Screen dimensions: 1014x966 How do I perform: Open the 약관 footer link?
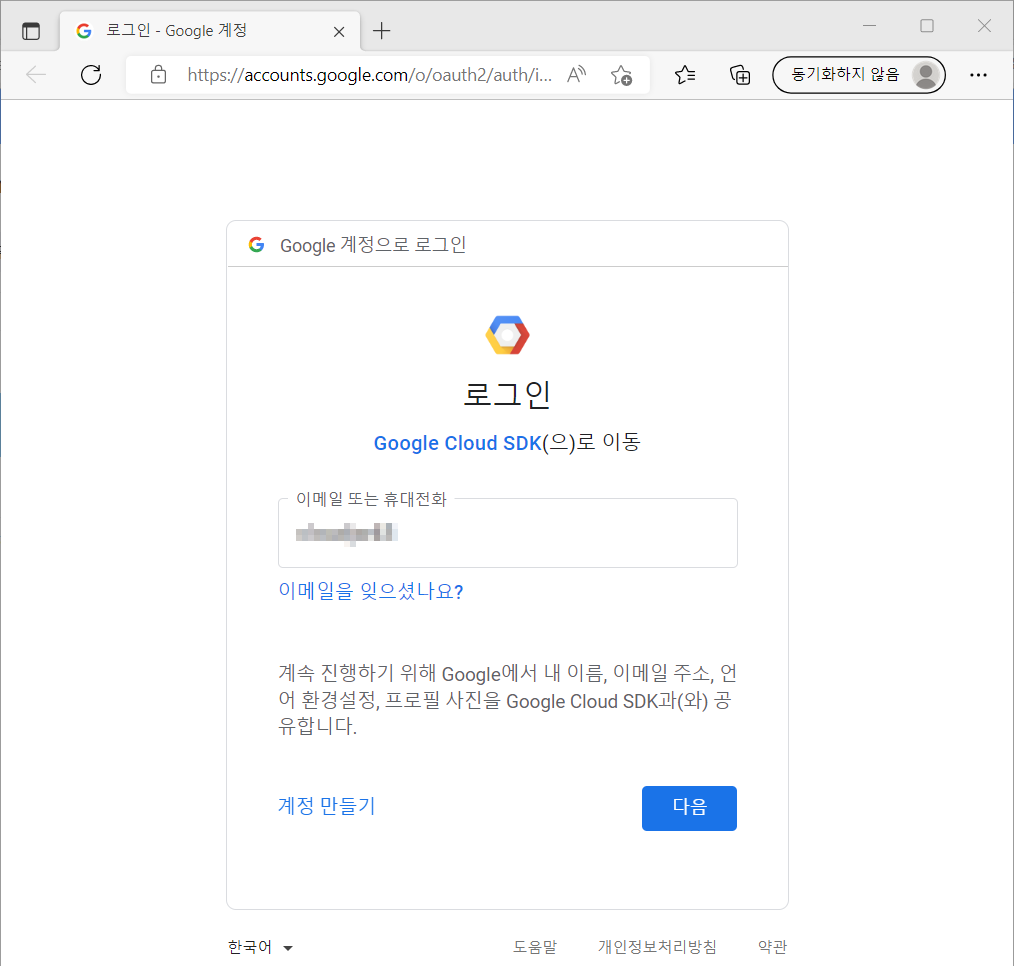pyautogui.click(x=772, y=947)
